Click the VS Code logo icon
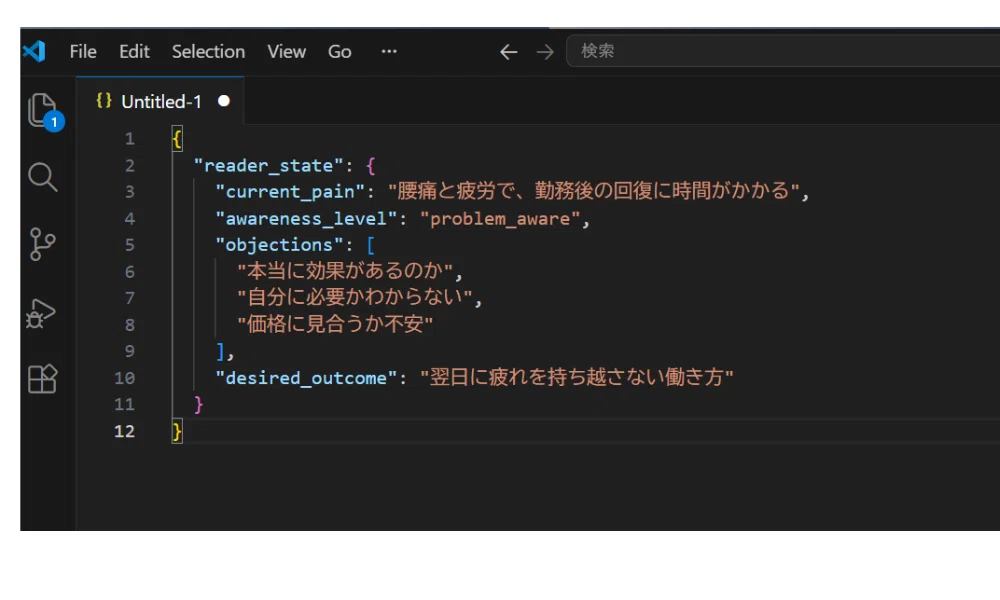Screen dimensions: 1000x600 click(x=34, y=51)
